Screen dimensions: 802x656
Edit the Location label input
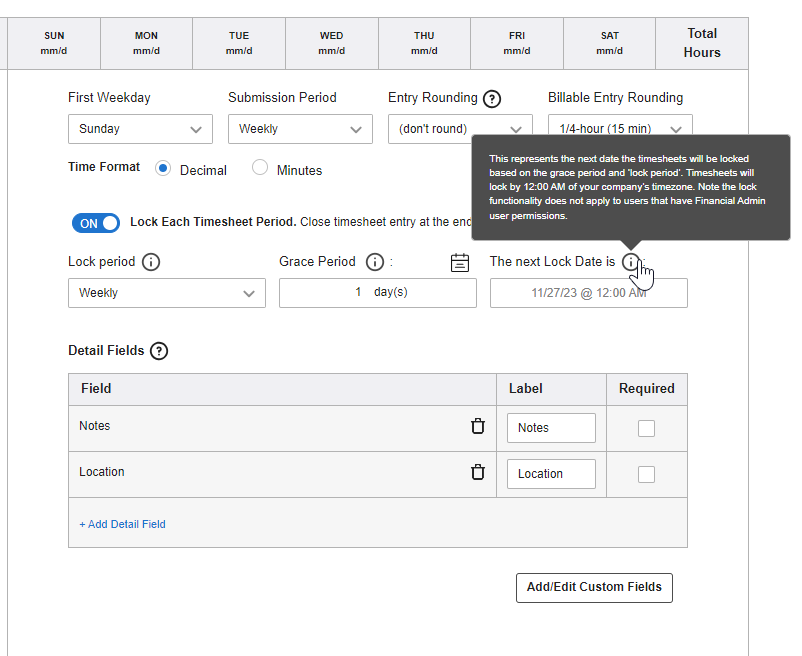551,473
